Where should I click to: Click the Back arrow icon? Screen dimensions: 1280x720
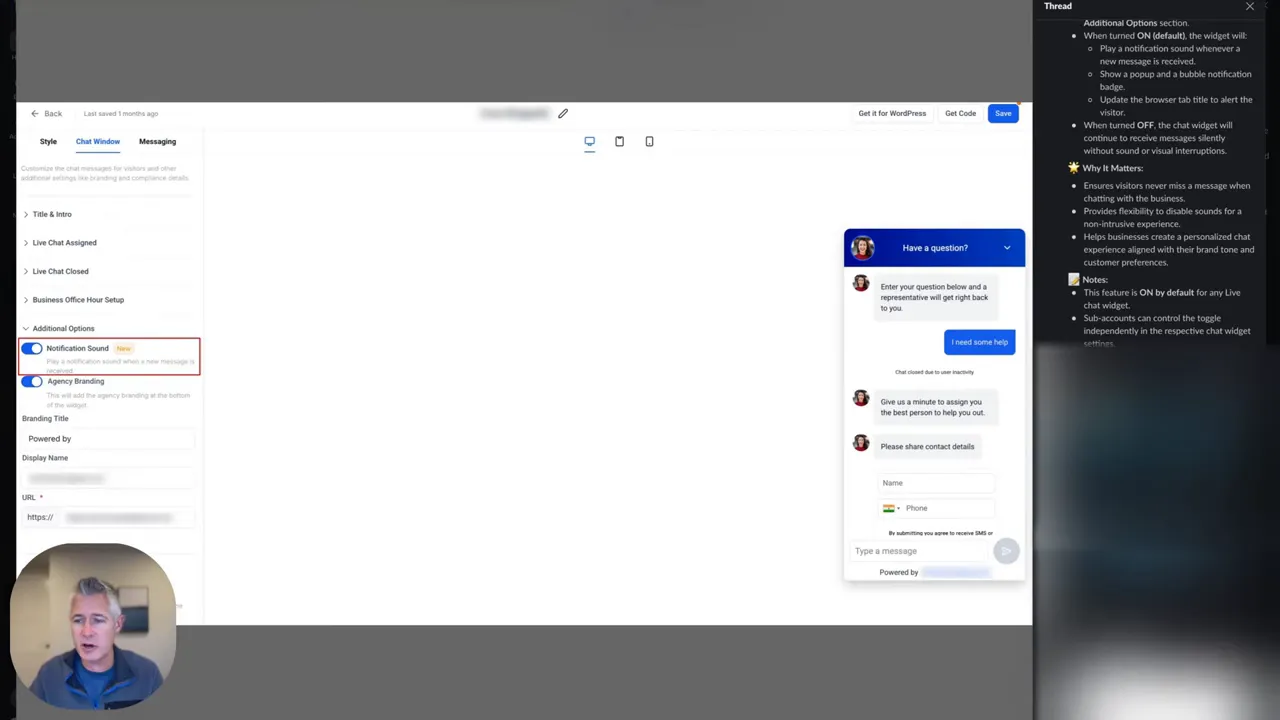[34, 114]
